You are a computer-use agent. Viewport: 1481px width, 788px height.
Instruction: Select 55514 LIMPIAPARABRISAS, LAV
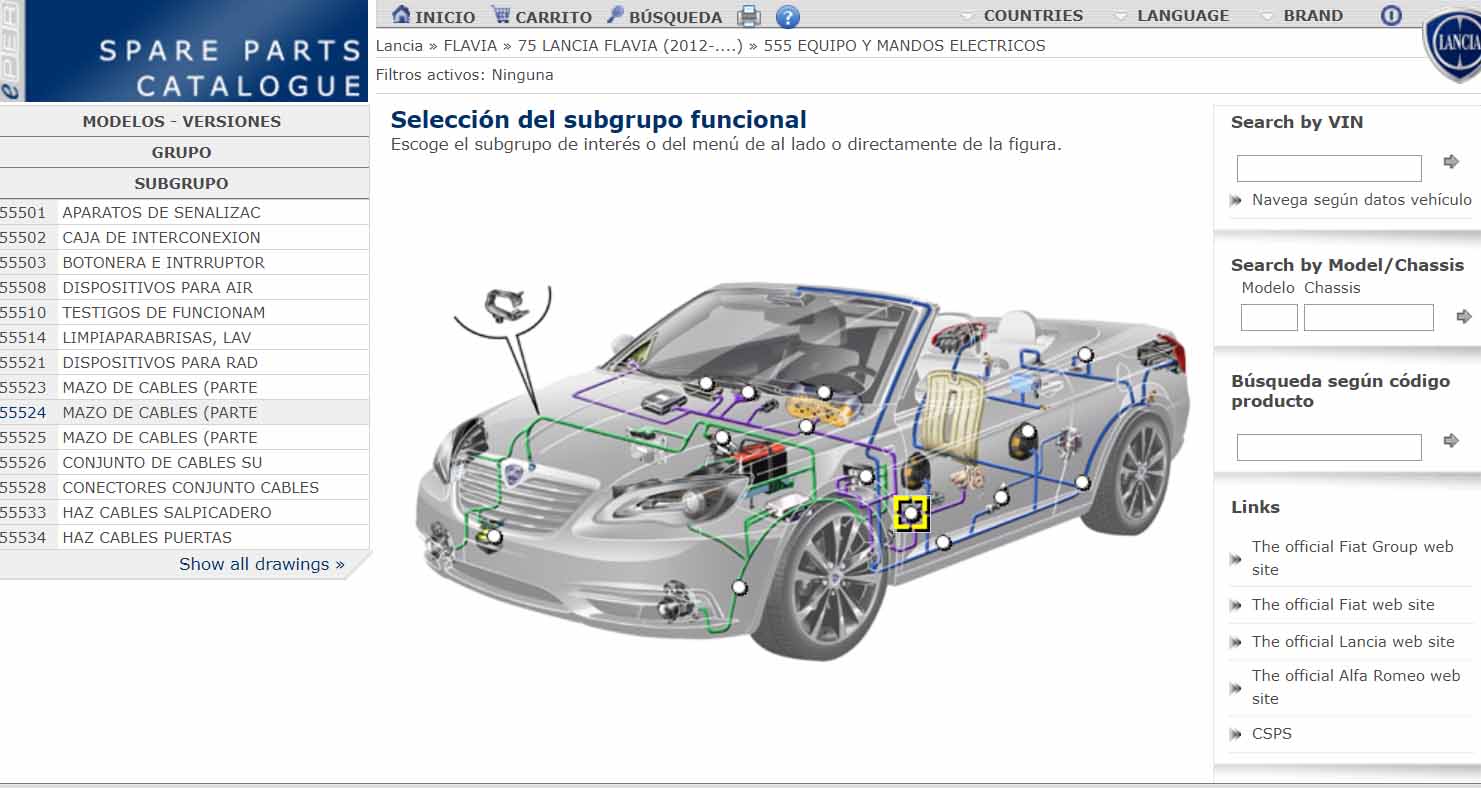pos(184,337)
